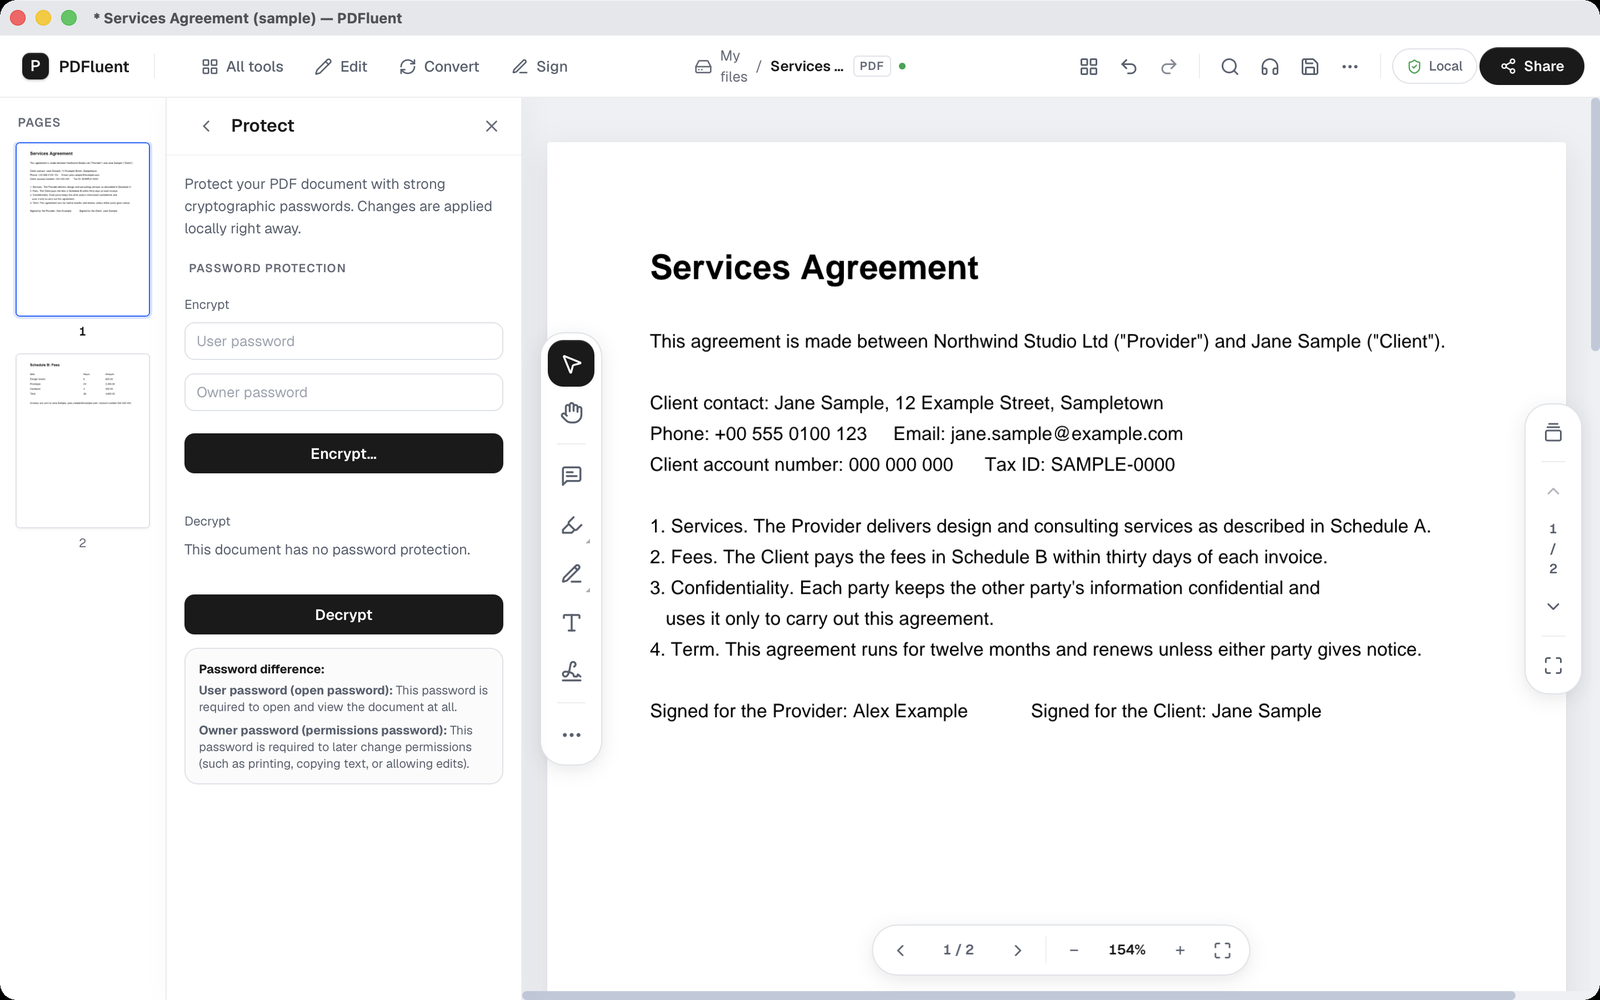Screen dimensions: 1600x1000
Task: Save the document with disk icon
Action: pyautogui.click(x=1310, y=66)
